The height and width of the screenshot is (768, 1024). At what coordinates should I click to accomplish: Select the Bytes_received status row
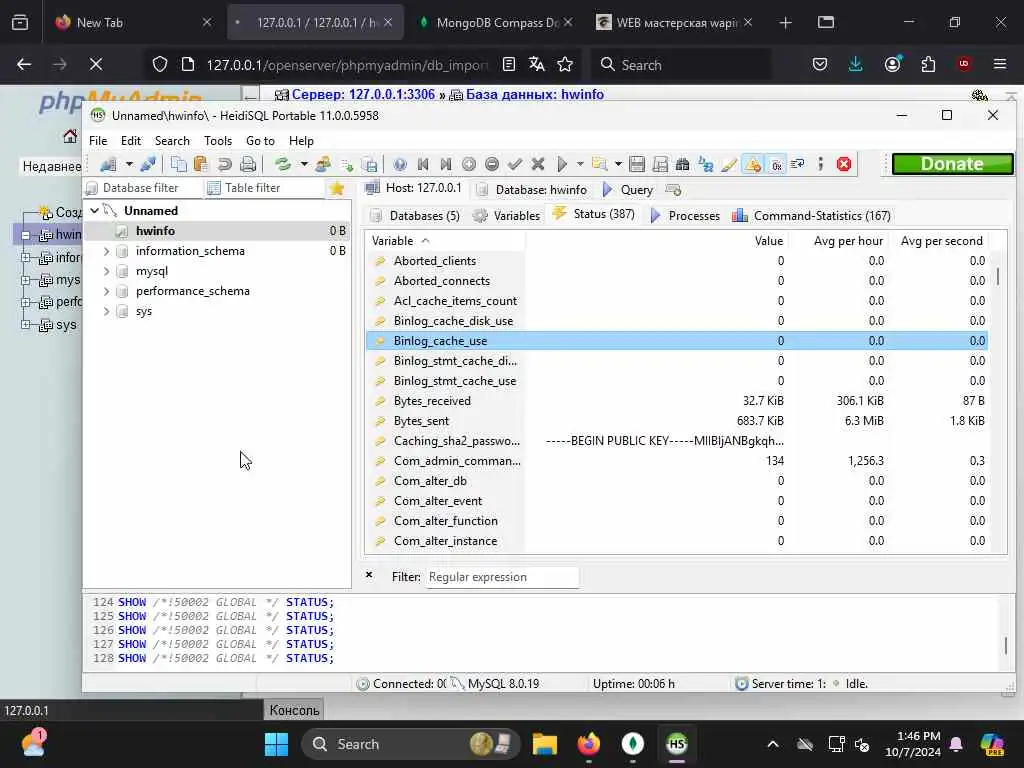pyautogui.click(x=677, y=401)
